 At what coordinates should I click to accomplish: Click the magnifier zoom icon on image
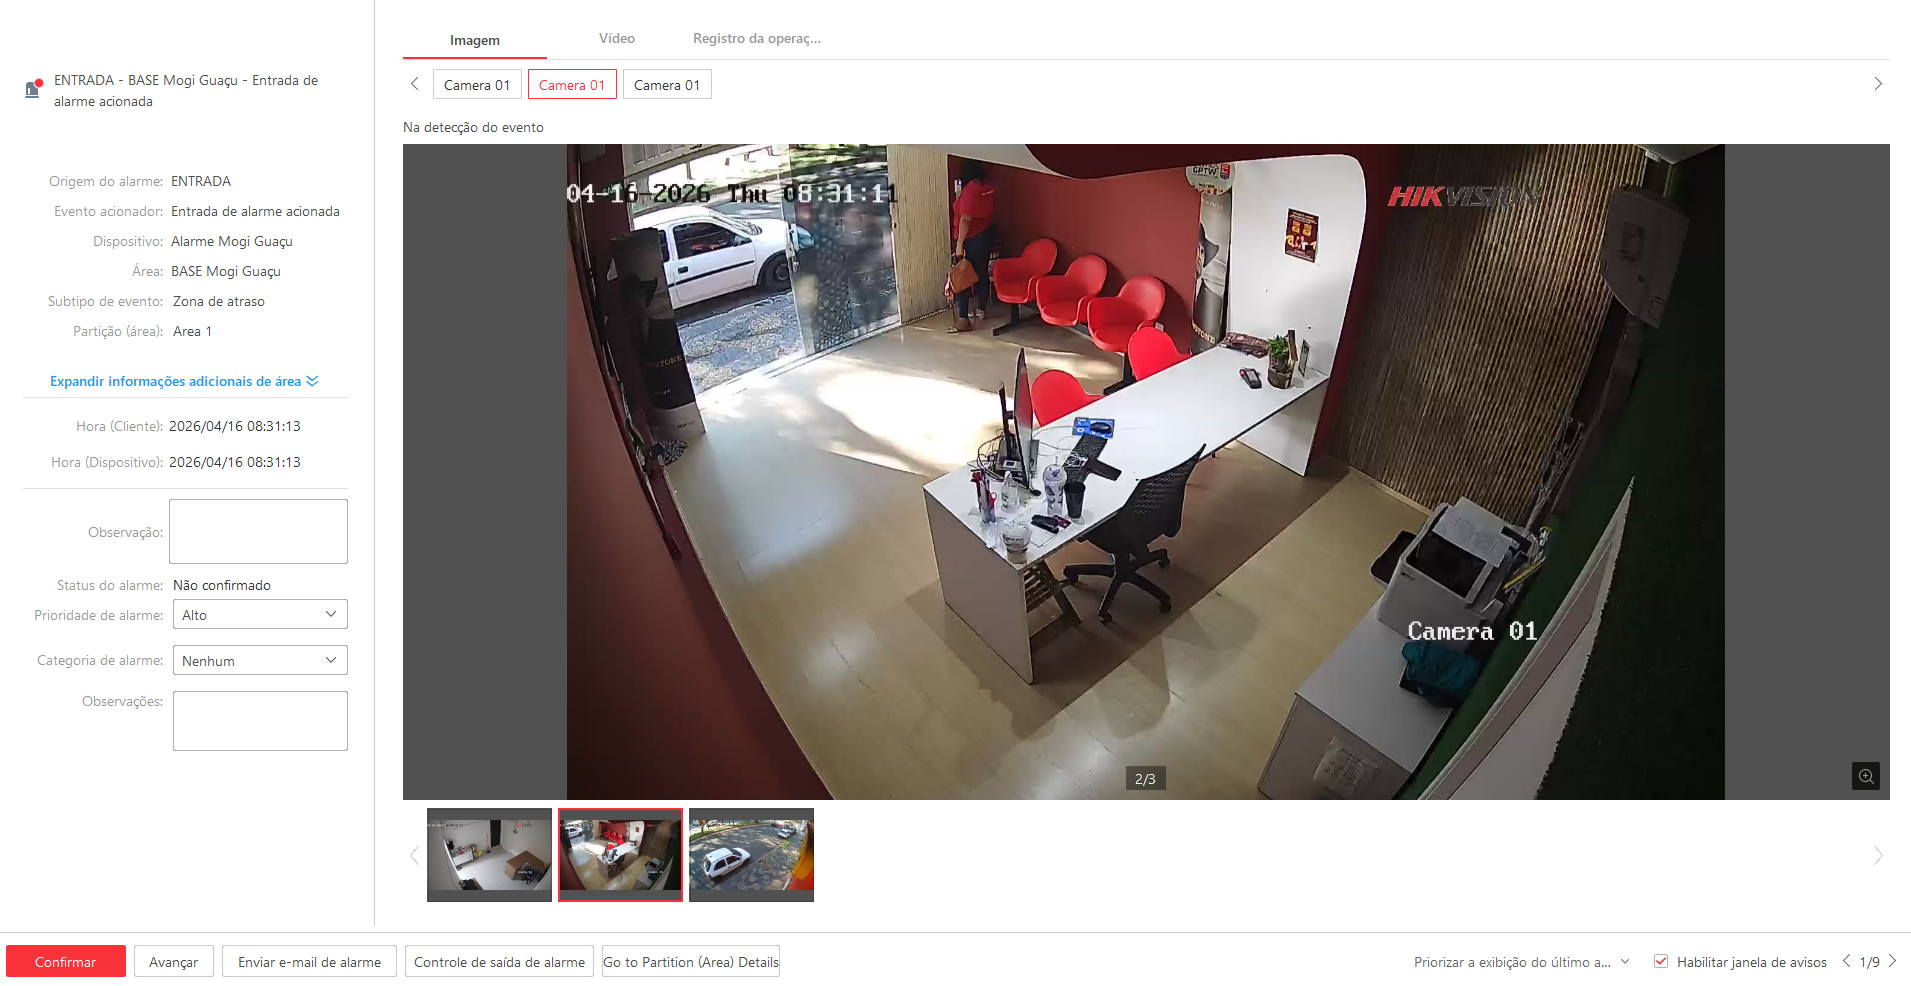[x=1865, y=776]
